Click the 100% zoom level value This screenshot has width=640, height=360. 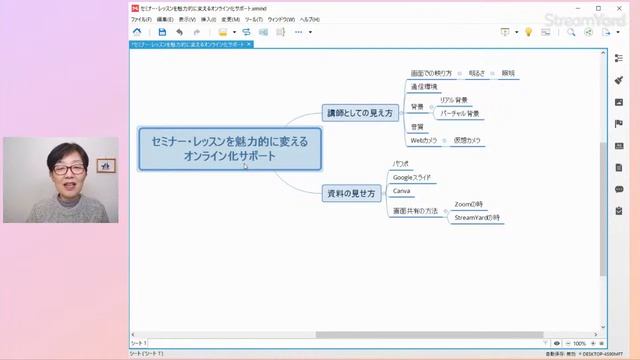point(579,344)
